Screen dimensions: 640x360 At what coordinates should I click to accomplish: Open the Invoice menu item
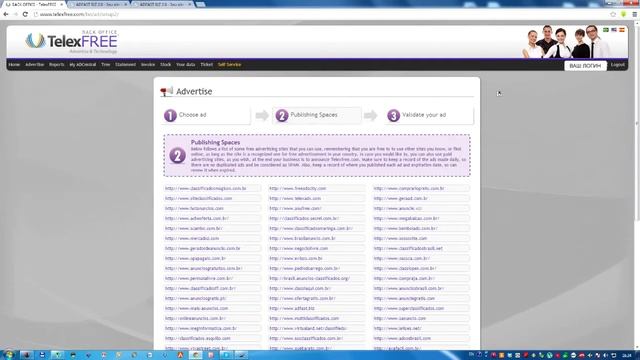[148, 64]
